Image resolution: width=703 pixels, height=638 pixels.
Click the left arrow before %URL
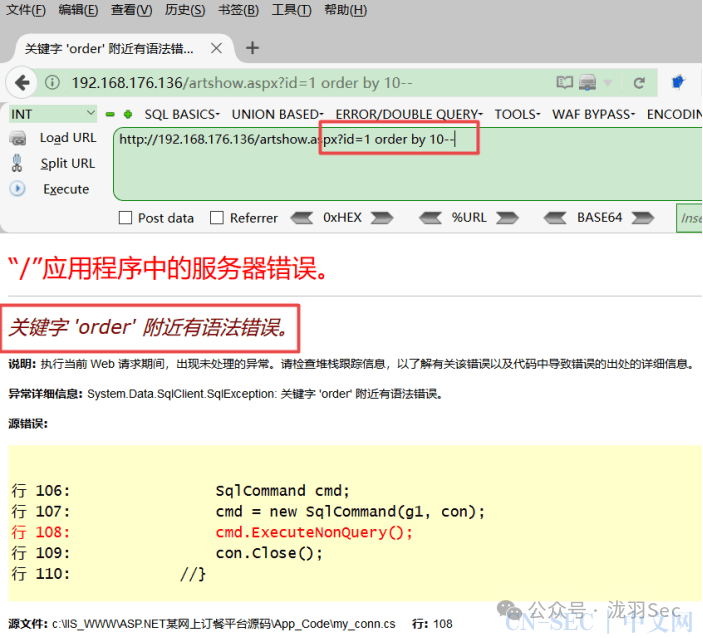(430, 218)
